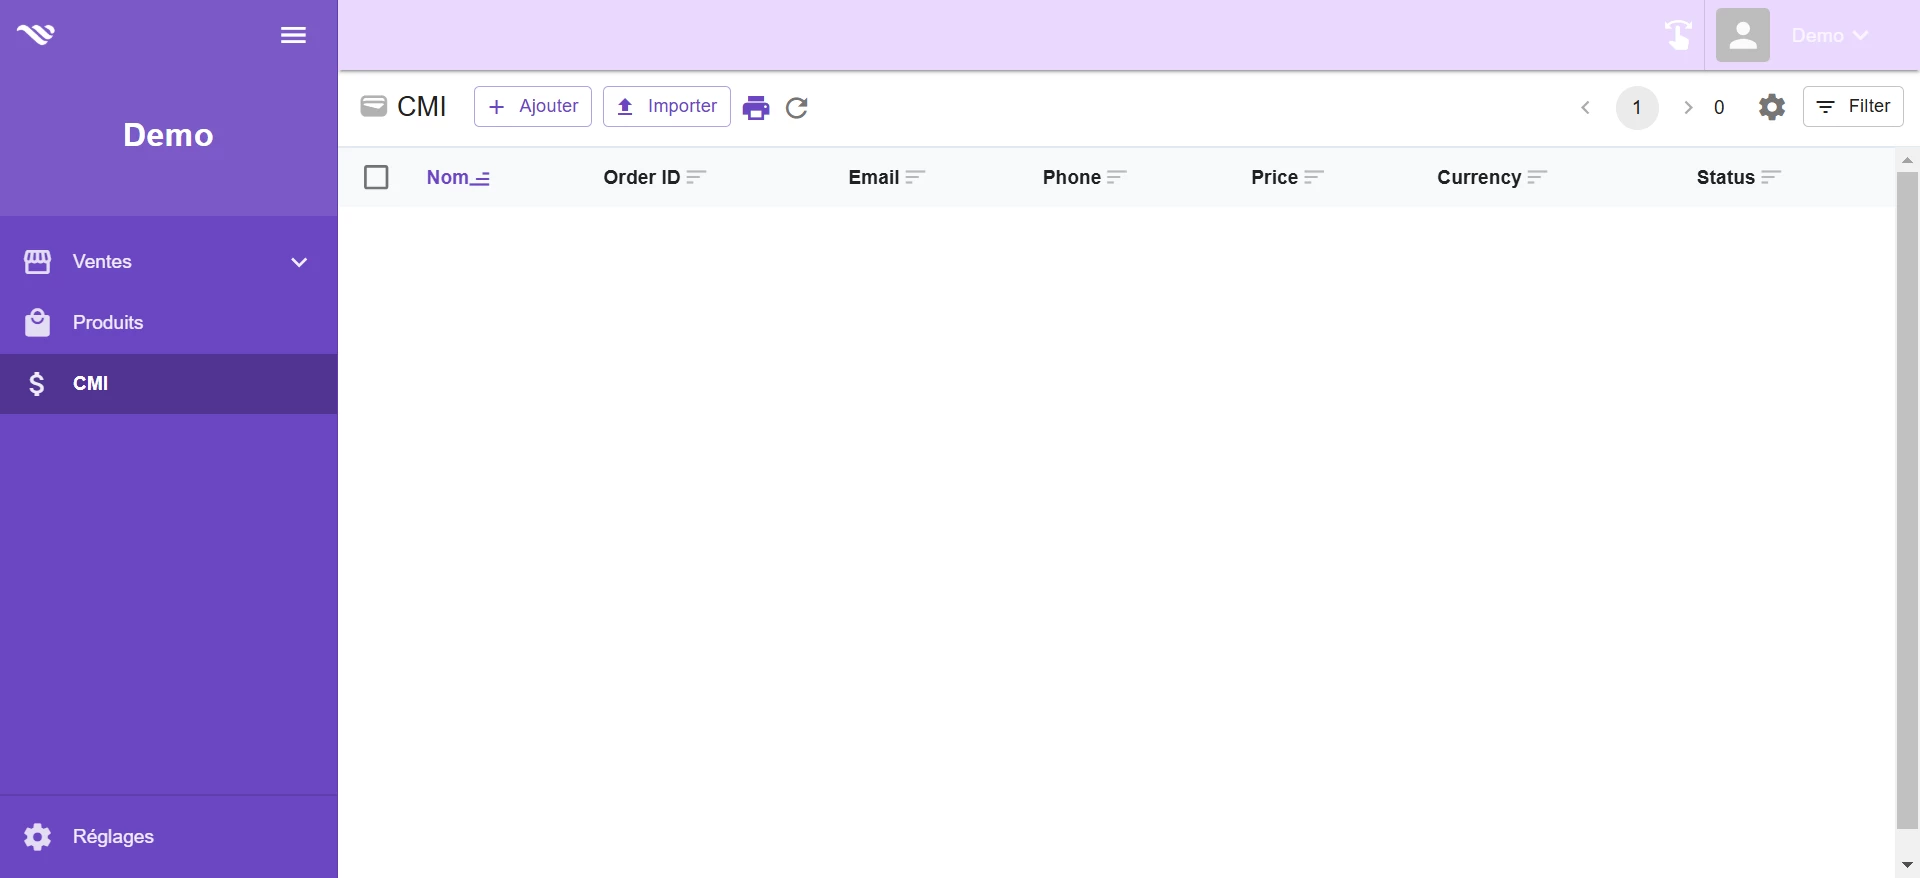Click the app logo in the sidebar

[36, 35]
